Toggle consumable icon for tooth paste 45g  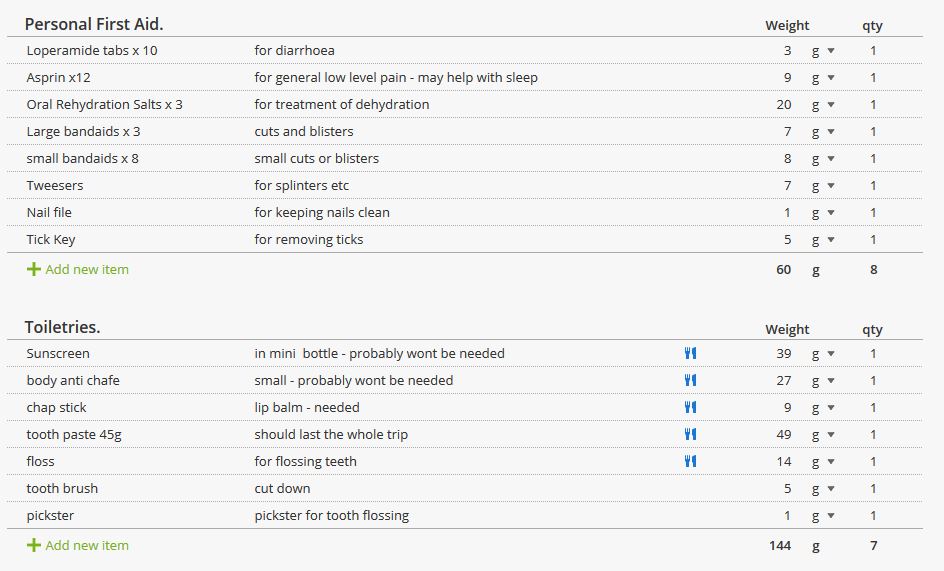[690, 434]
